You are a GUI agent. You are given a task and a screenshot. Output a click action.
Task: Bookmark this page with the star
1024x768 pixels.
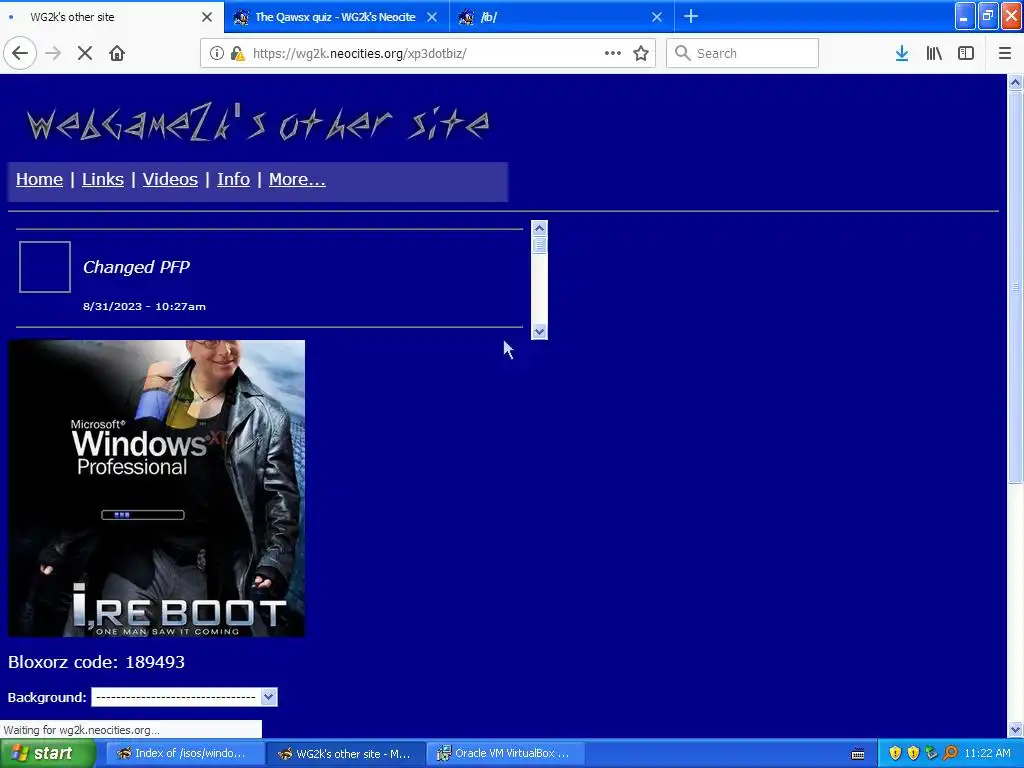(x=641, y=54)
